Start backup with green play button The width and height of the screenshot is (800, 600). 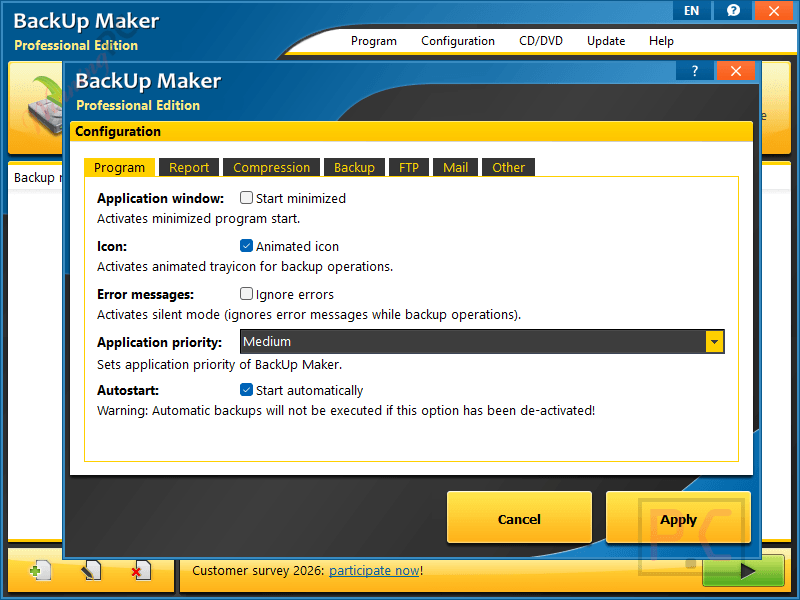tap(743, 571)
